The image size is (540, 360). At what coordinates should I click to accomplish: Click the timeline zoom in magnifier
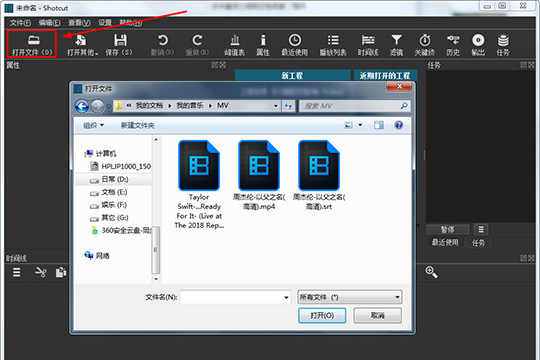[x=431, y=272]
